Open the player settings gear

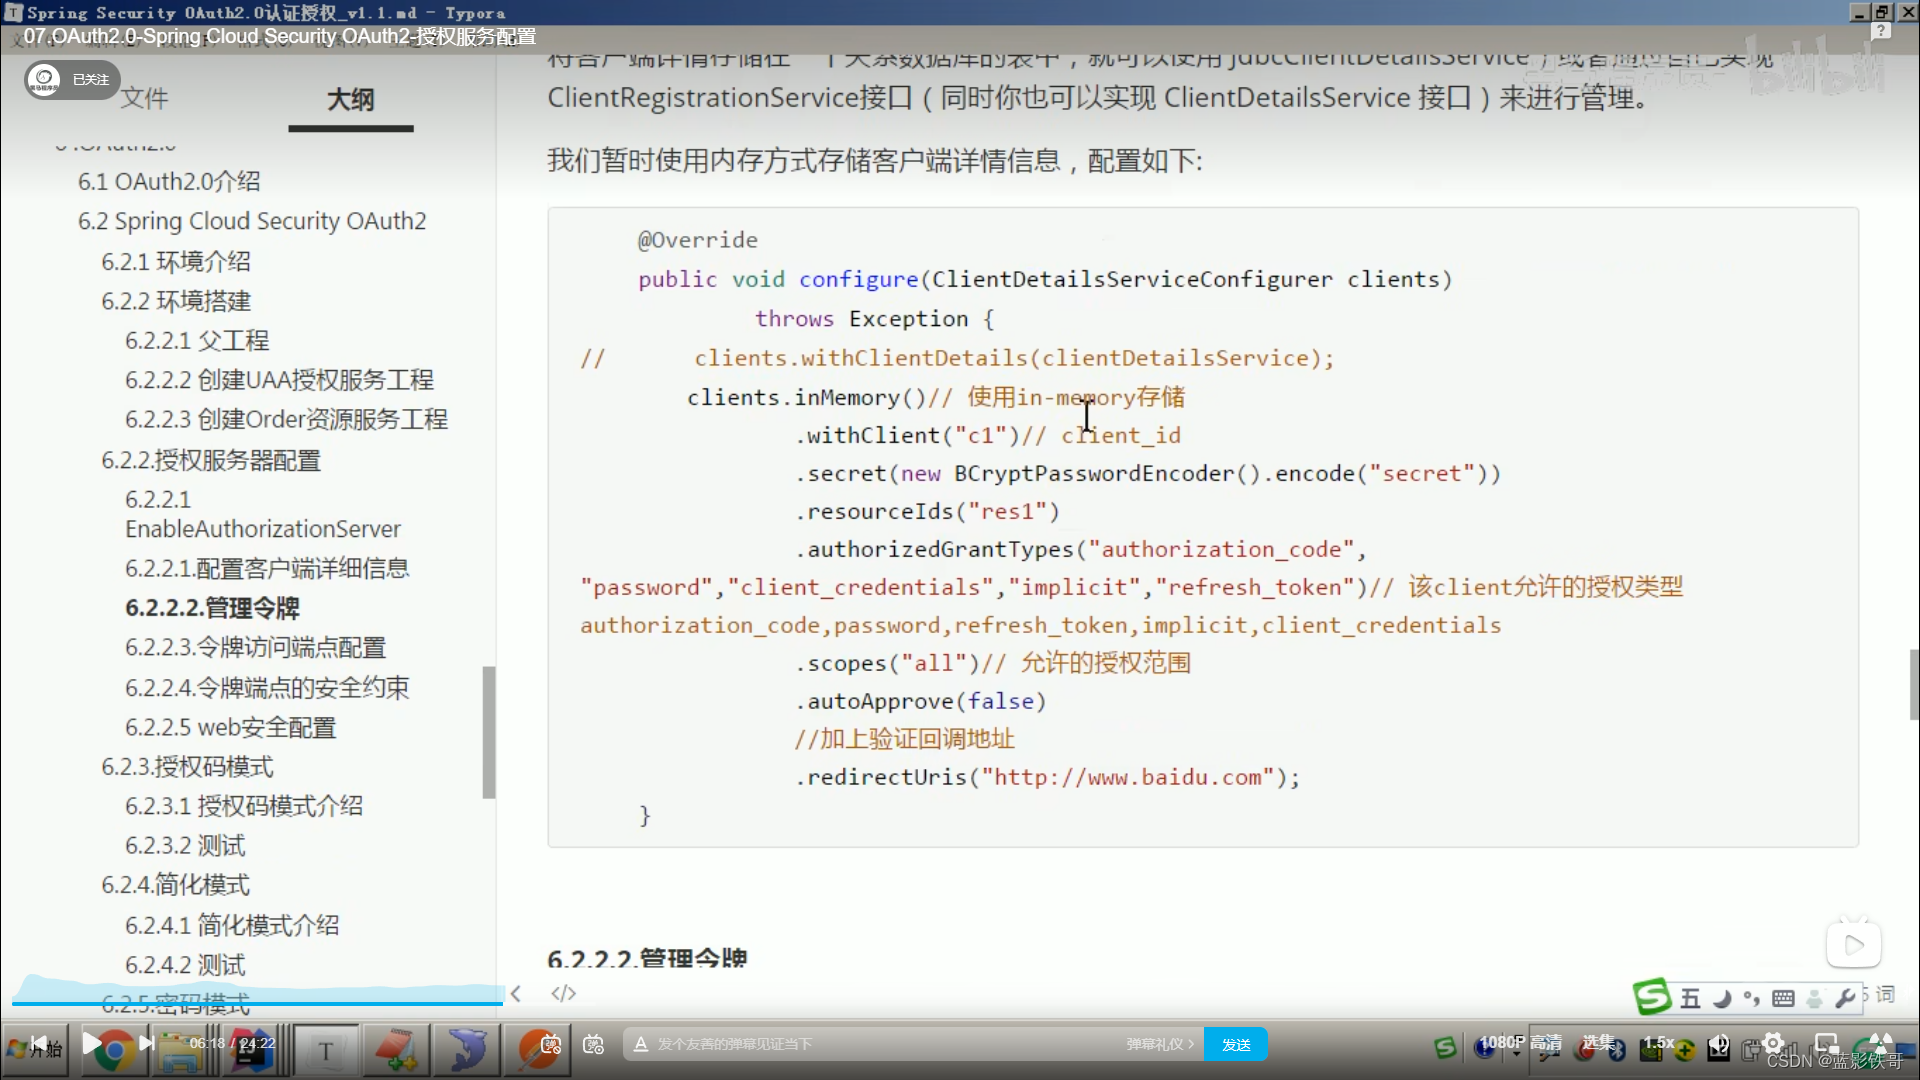click(x=1773, y=1043)
